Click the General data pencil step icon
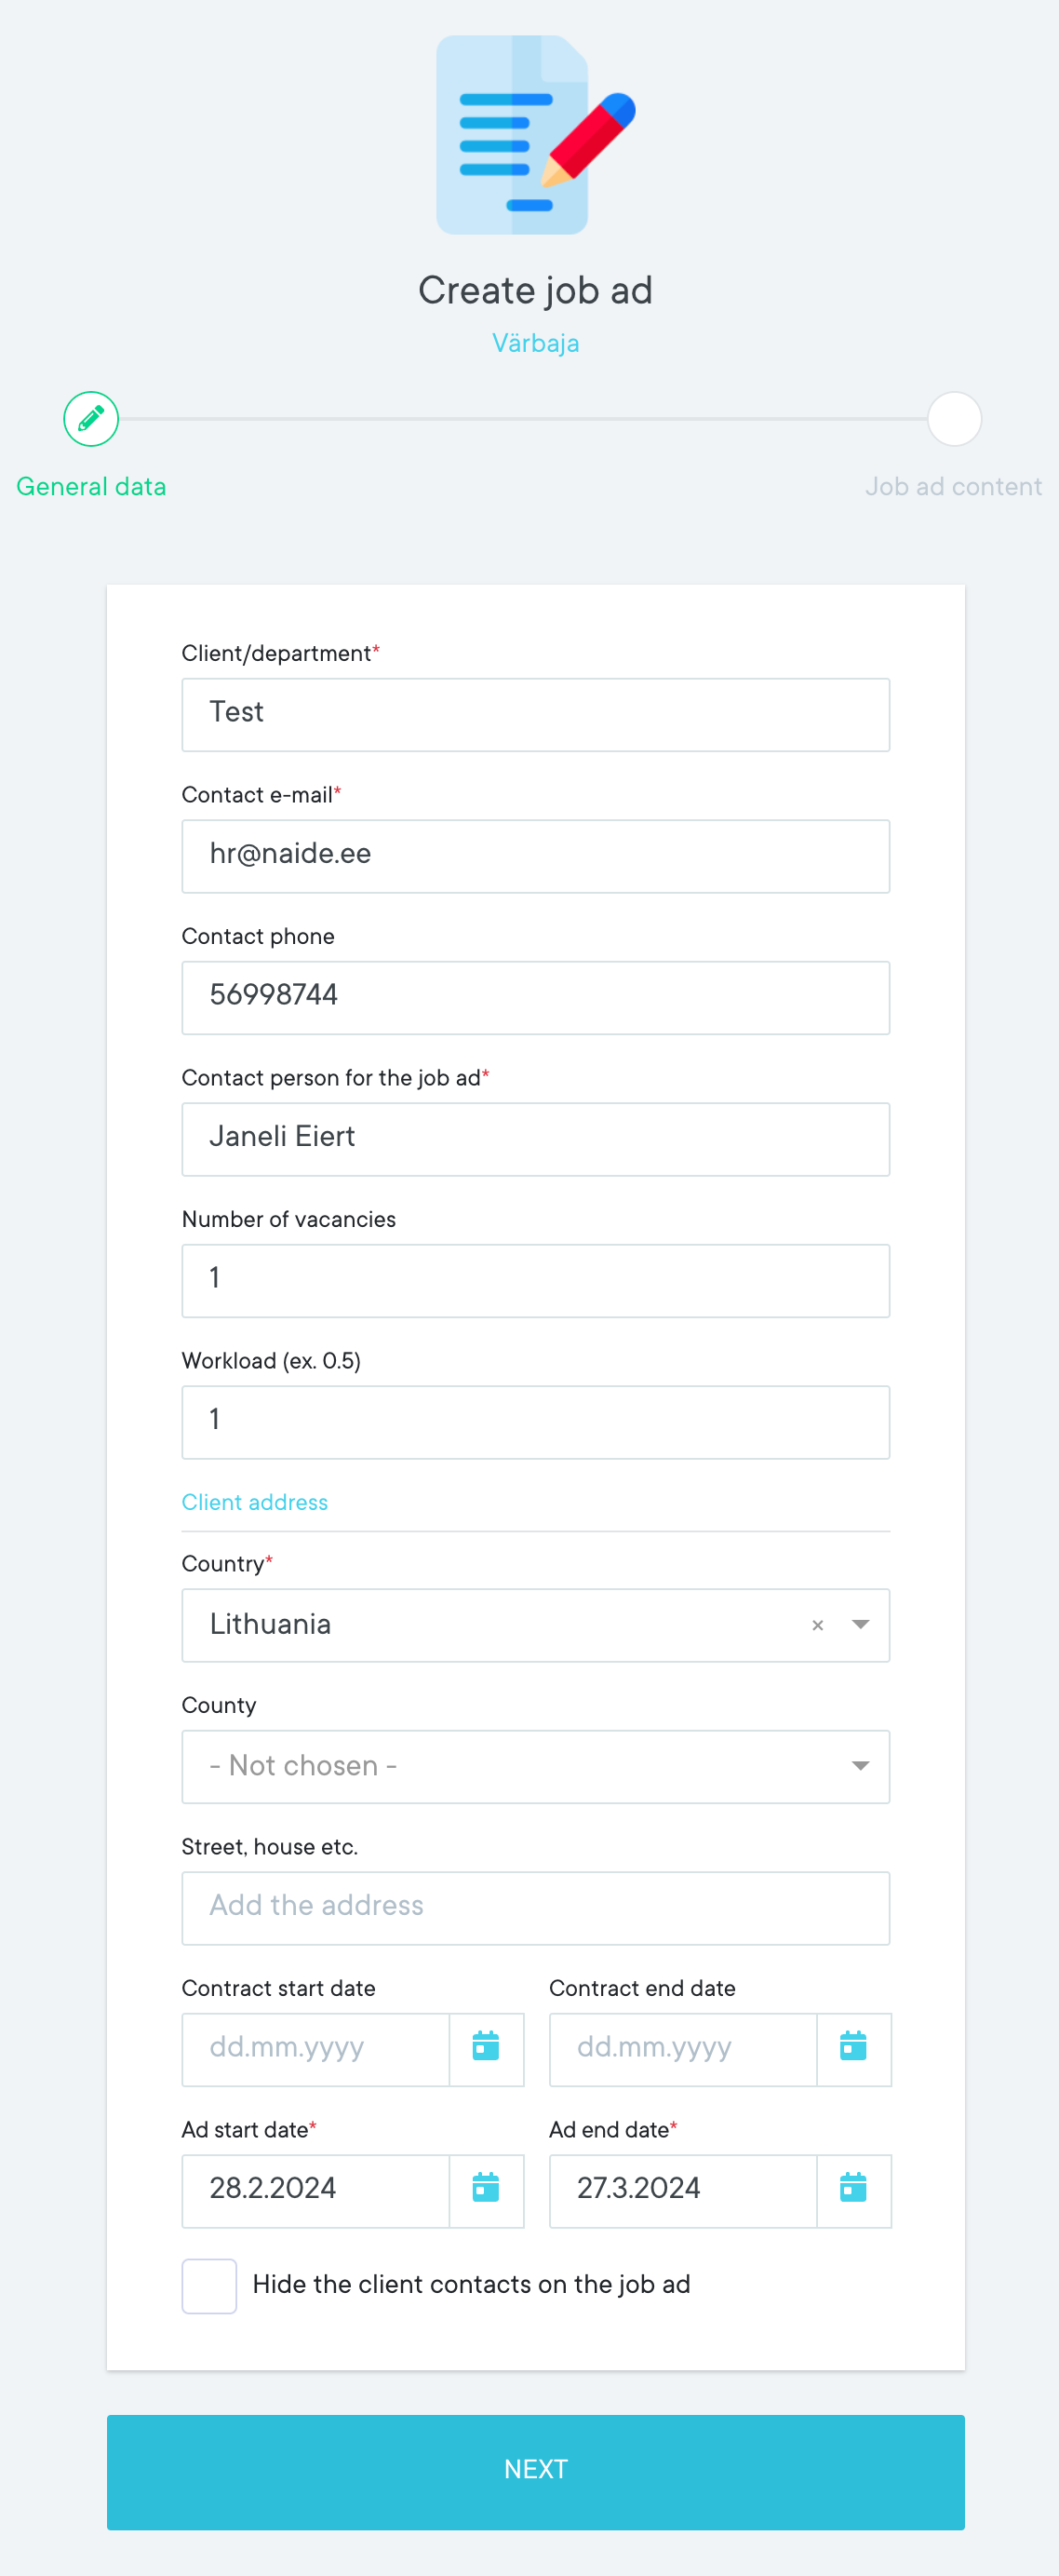This screenshot has width=1059, height=2576. pos(91,419)
